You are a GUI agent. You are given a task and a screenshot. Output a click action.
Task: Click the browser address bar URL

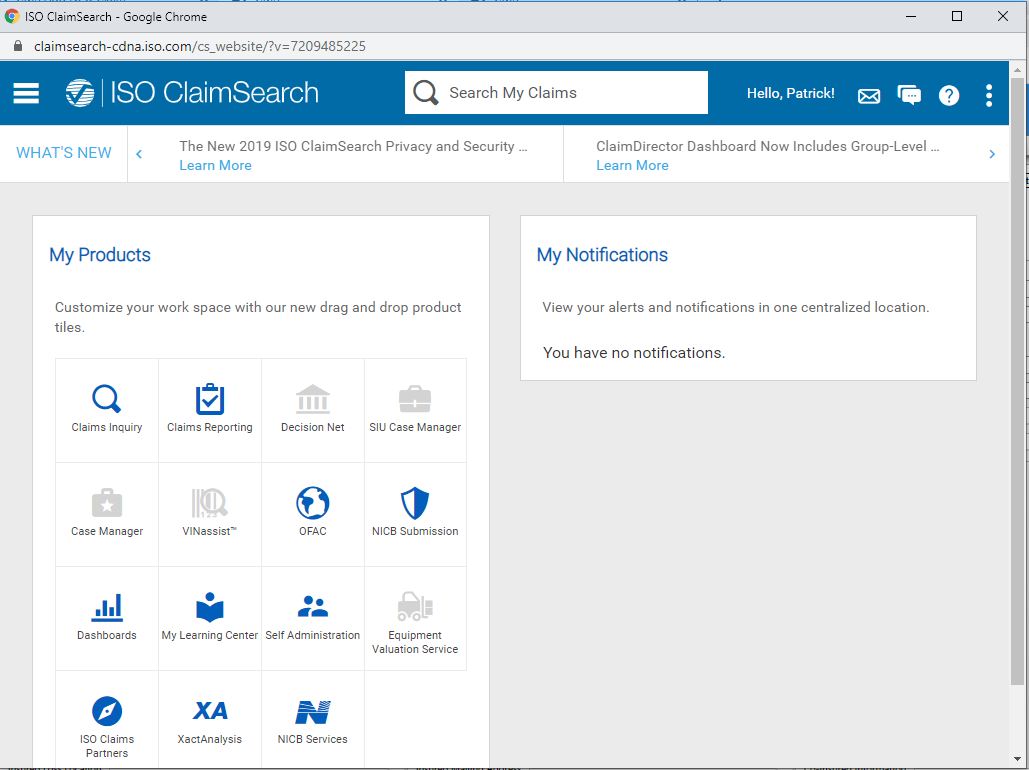point(200,46)
